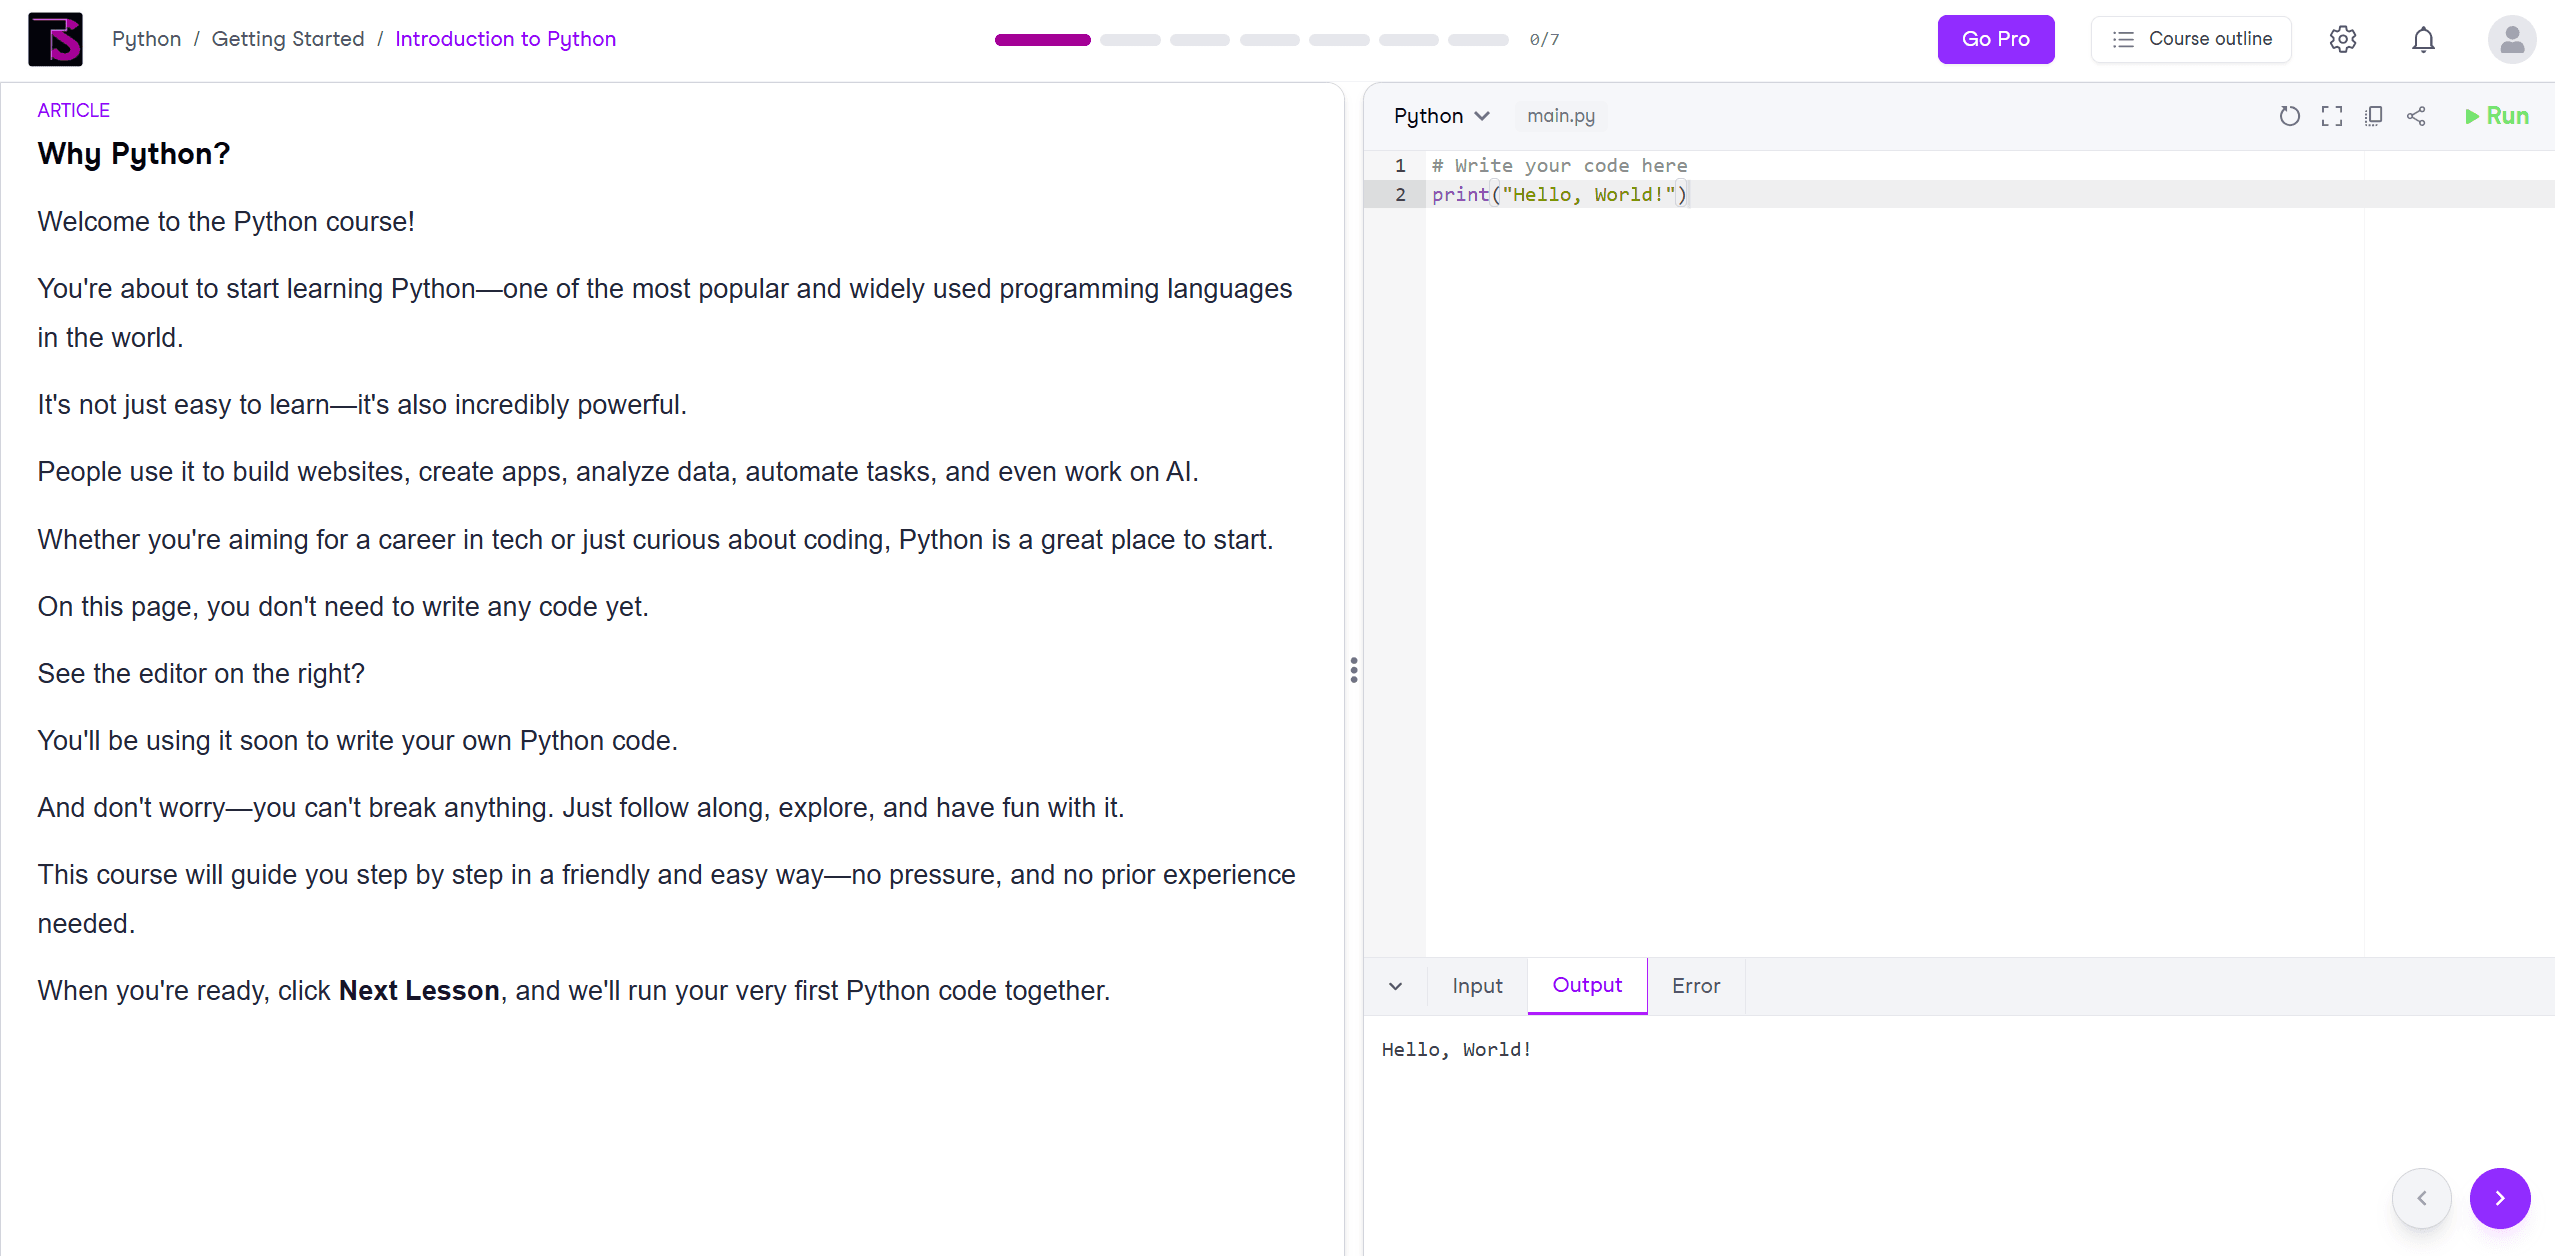Share the code snippet
The height and width of the screenshot is (1256, 2555).
[2417, 115]
